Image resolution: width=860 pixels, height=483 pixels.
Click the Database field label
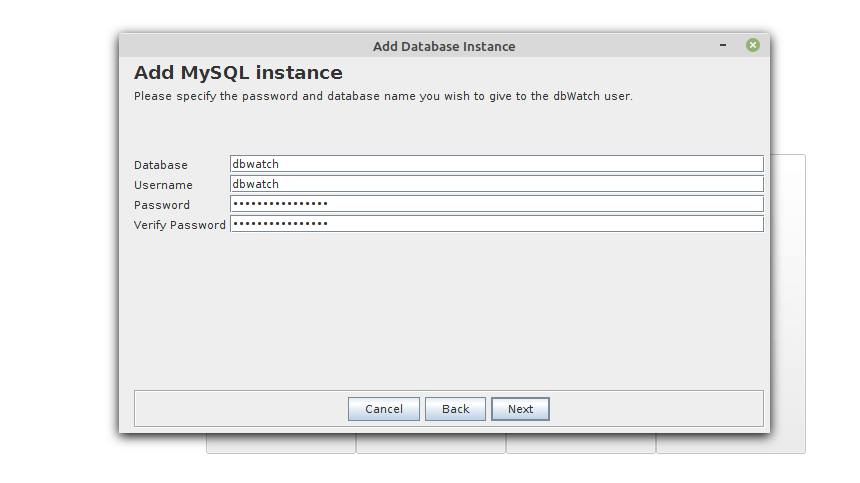pos(161,165)
